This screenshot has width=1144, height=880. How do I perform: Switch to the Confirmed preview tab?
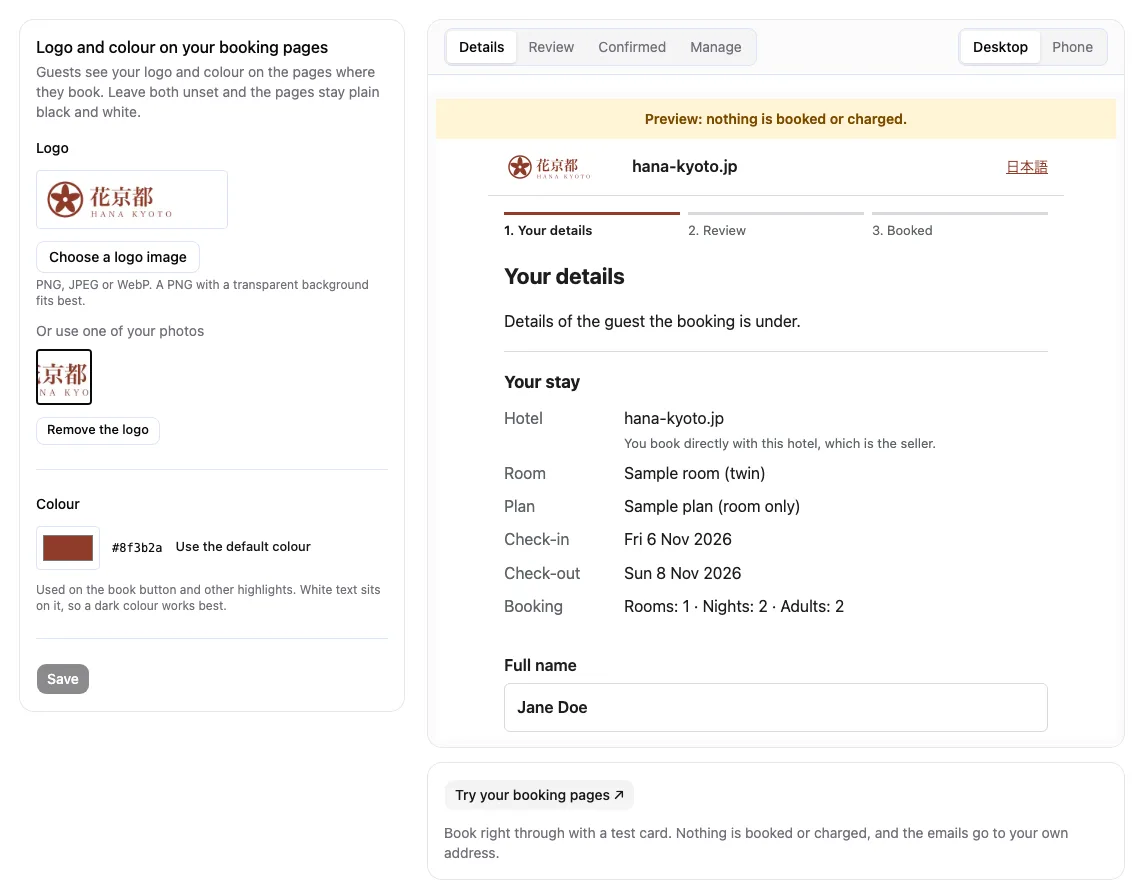click(632, 47)
